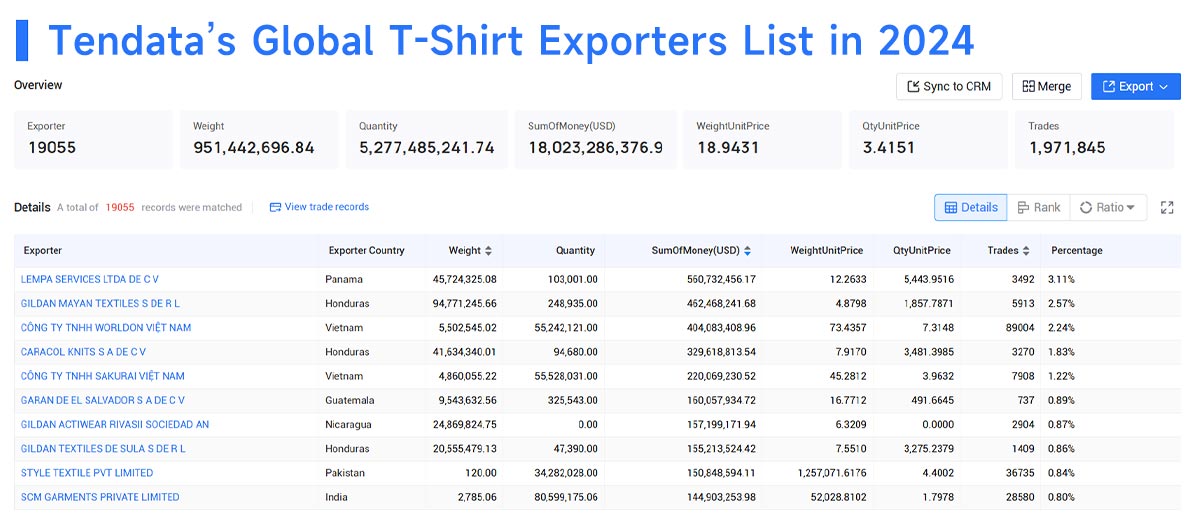Click the fullscreen expand icon
The height and width of the screenshot is (519, 1190).
point(1167,207)
